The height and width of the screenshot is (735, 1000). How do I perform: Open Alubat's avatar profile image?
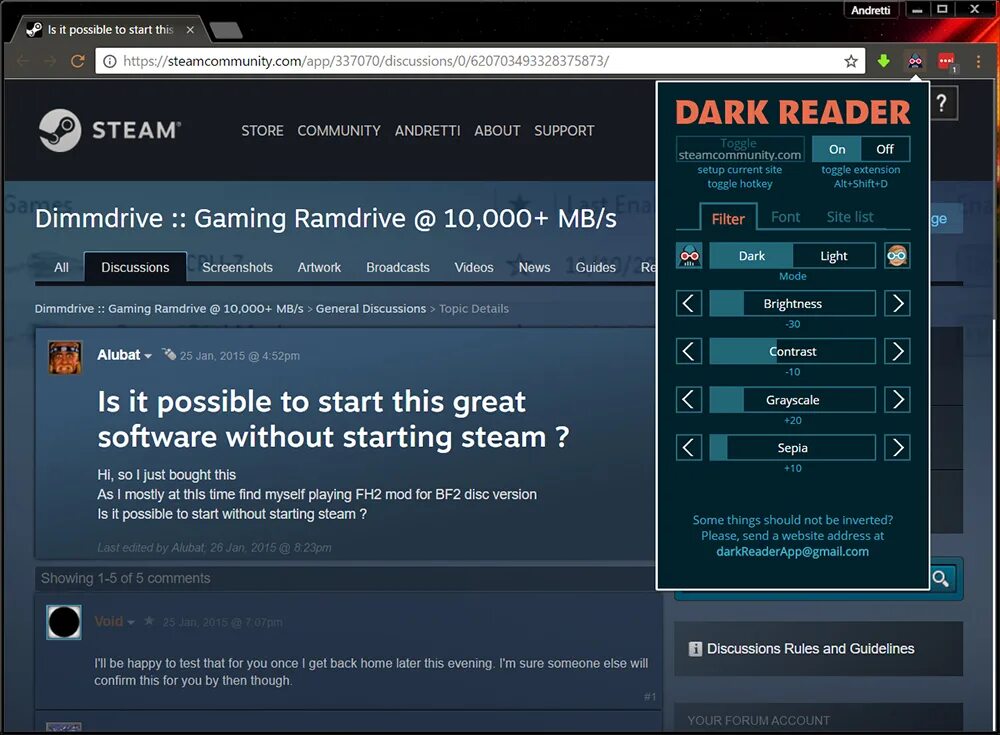[x=65, y=357]
